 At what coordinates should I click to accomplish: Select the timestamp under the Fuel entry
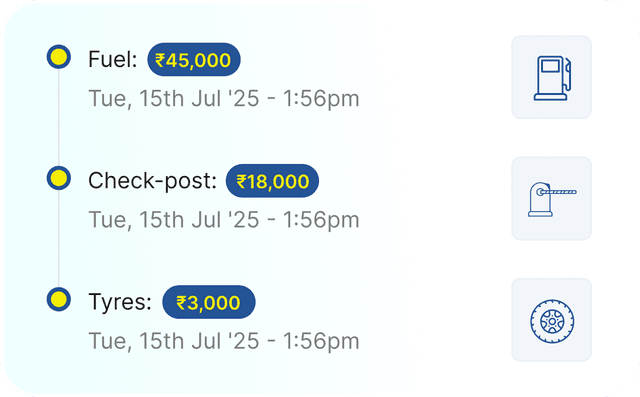point(224,99)
